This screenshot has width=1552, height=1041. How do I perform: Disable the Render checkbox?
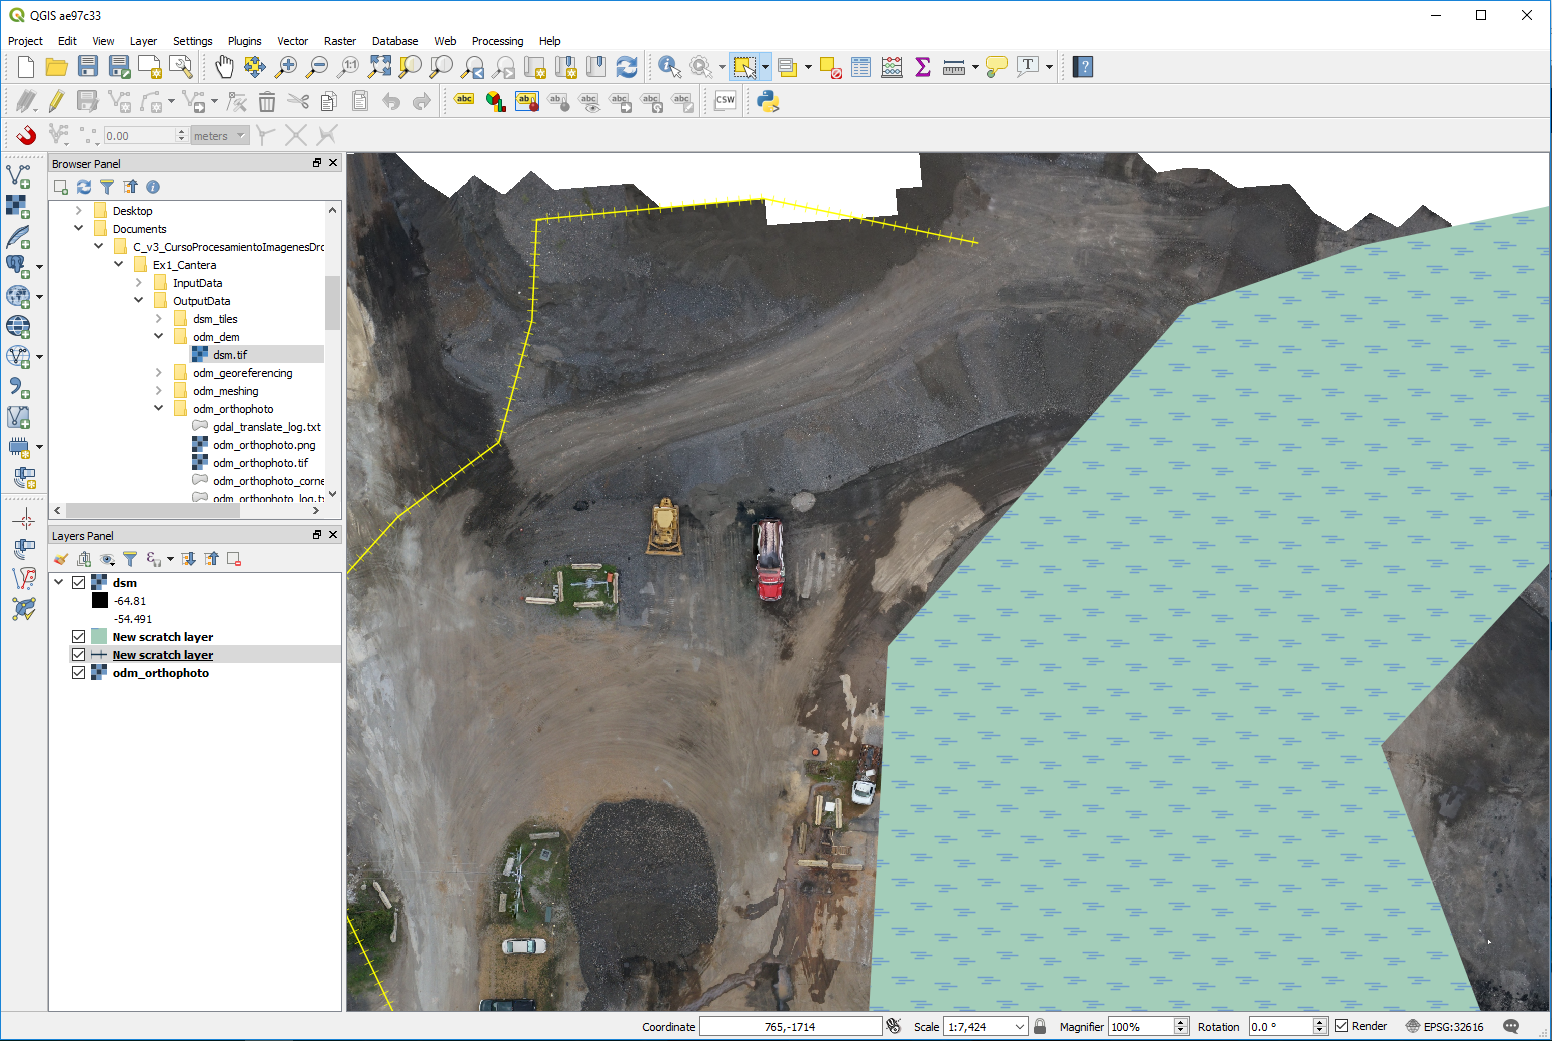click(x=1342, y=1026)
